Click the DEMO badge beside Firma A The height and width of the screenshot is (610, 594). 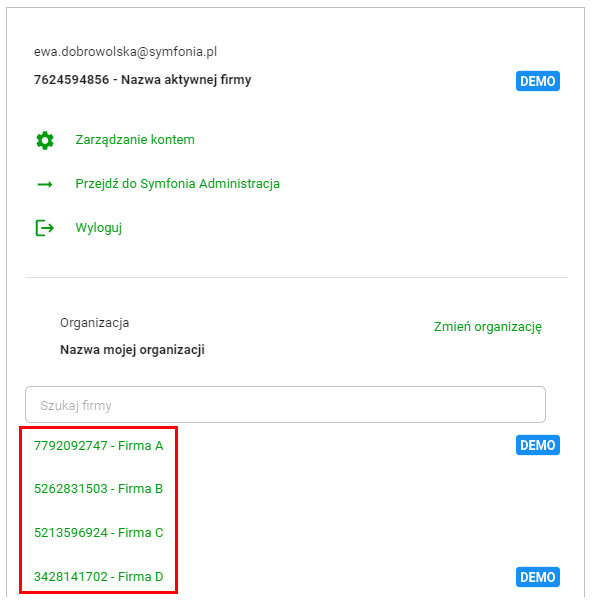538,445
